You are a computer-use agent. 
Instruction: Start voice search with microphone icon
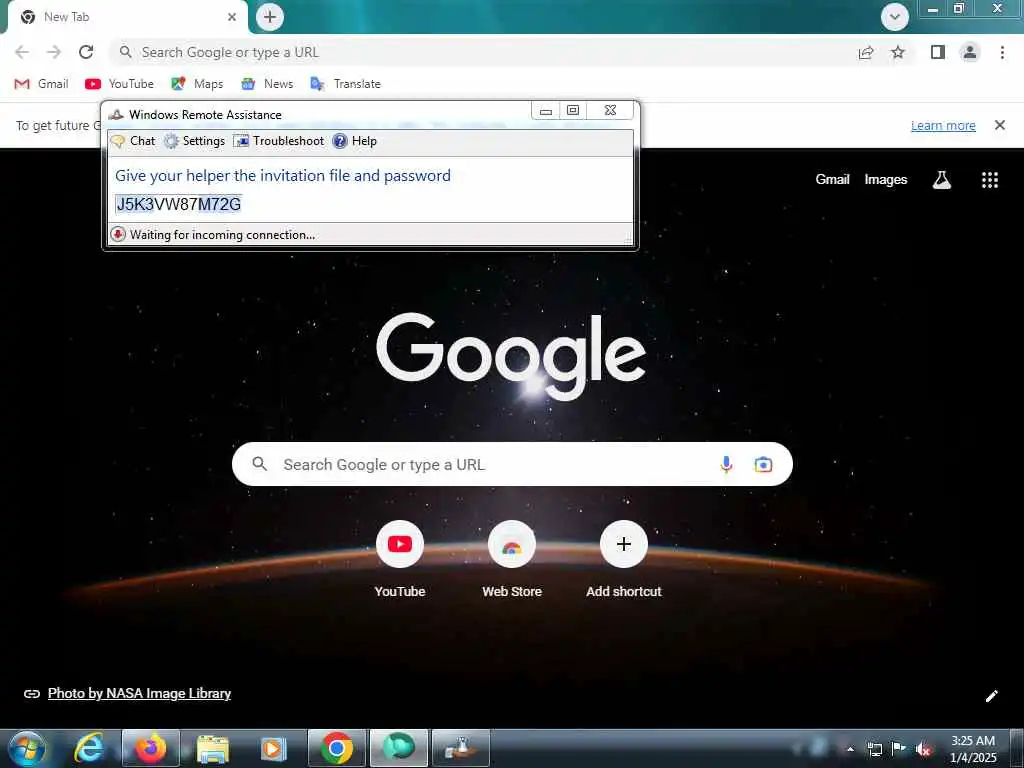726,464
